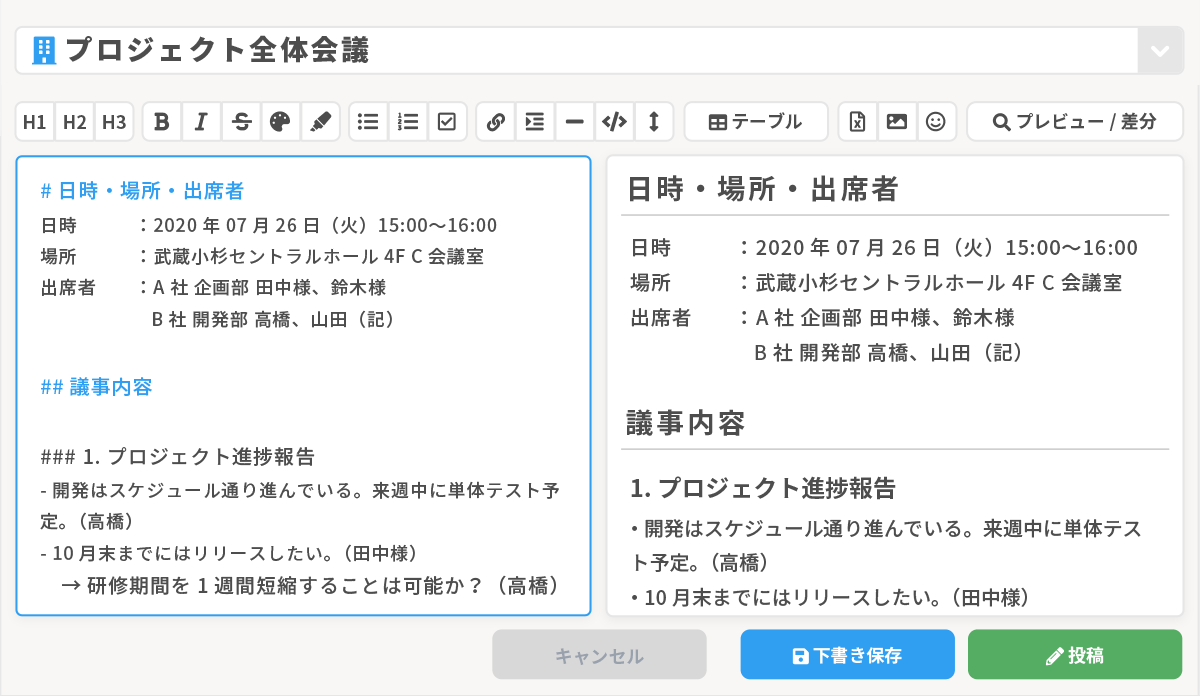1200x696 pixels.
Task: Insert a code block
Action: [x=614, y=122]
